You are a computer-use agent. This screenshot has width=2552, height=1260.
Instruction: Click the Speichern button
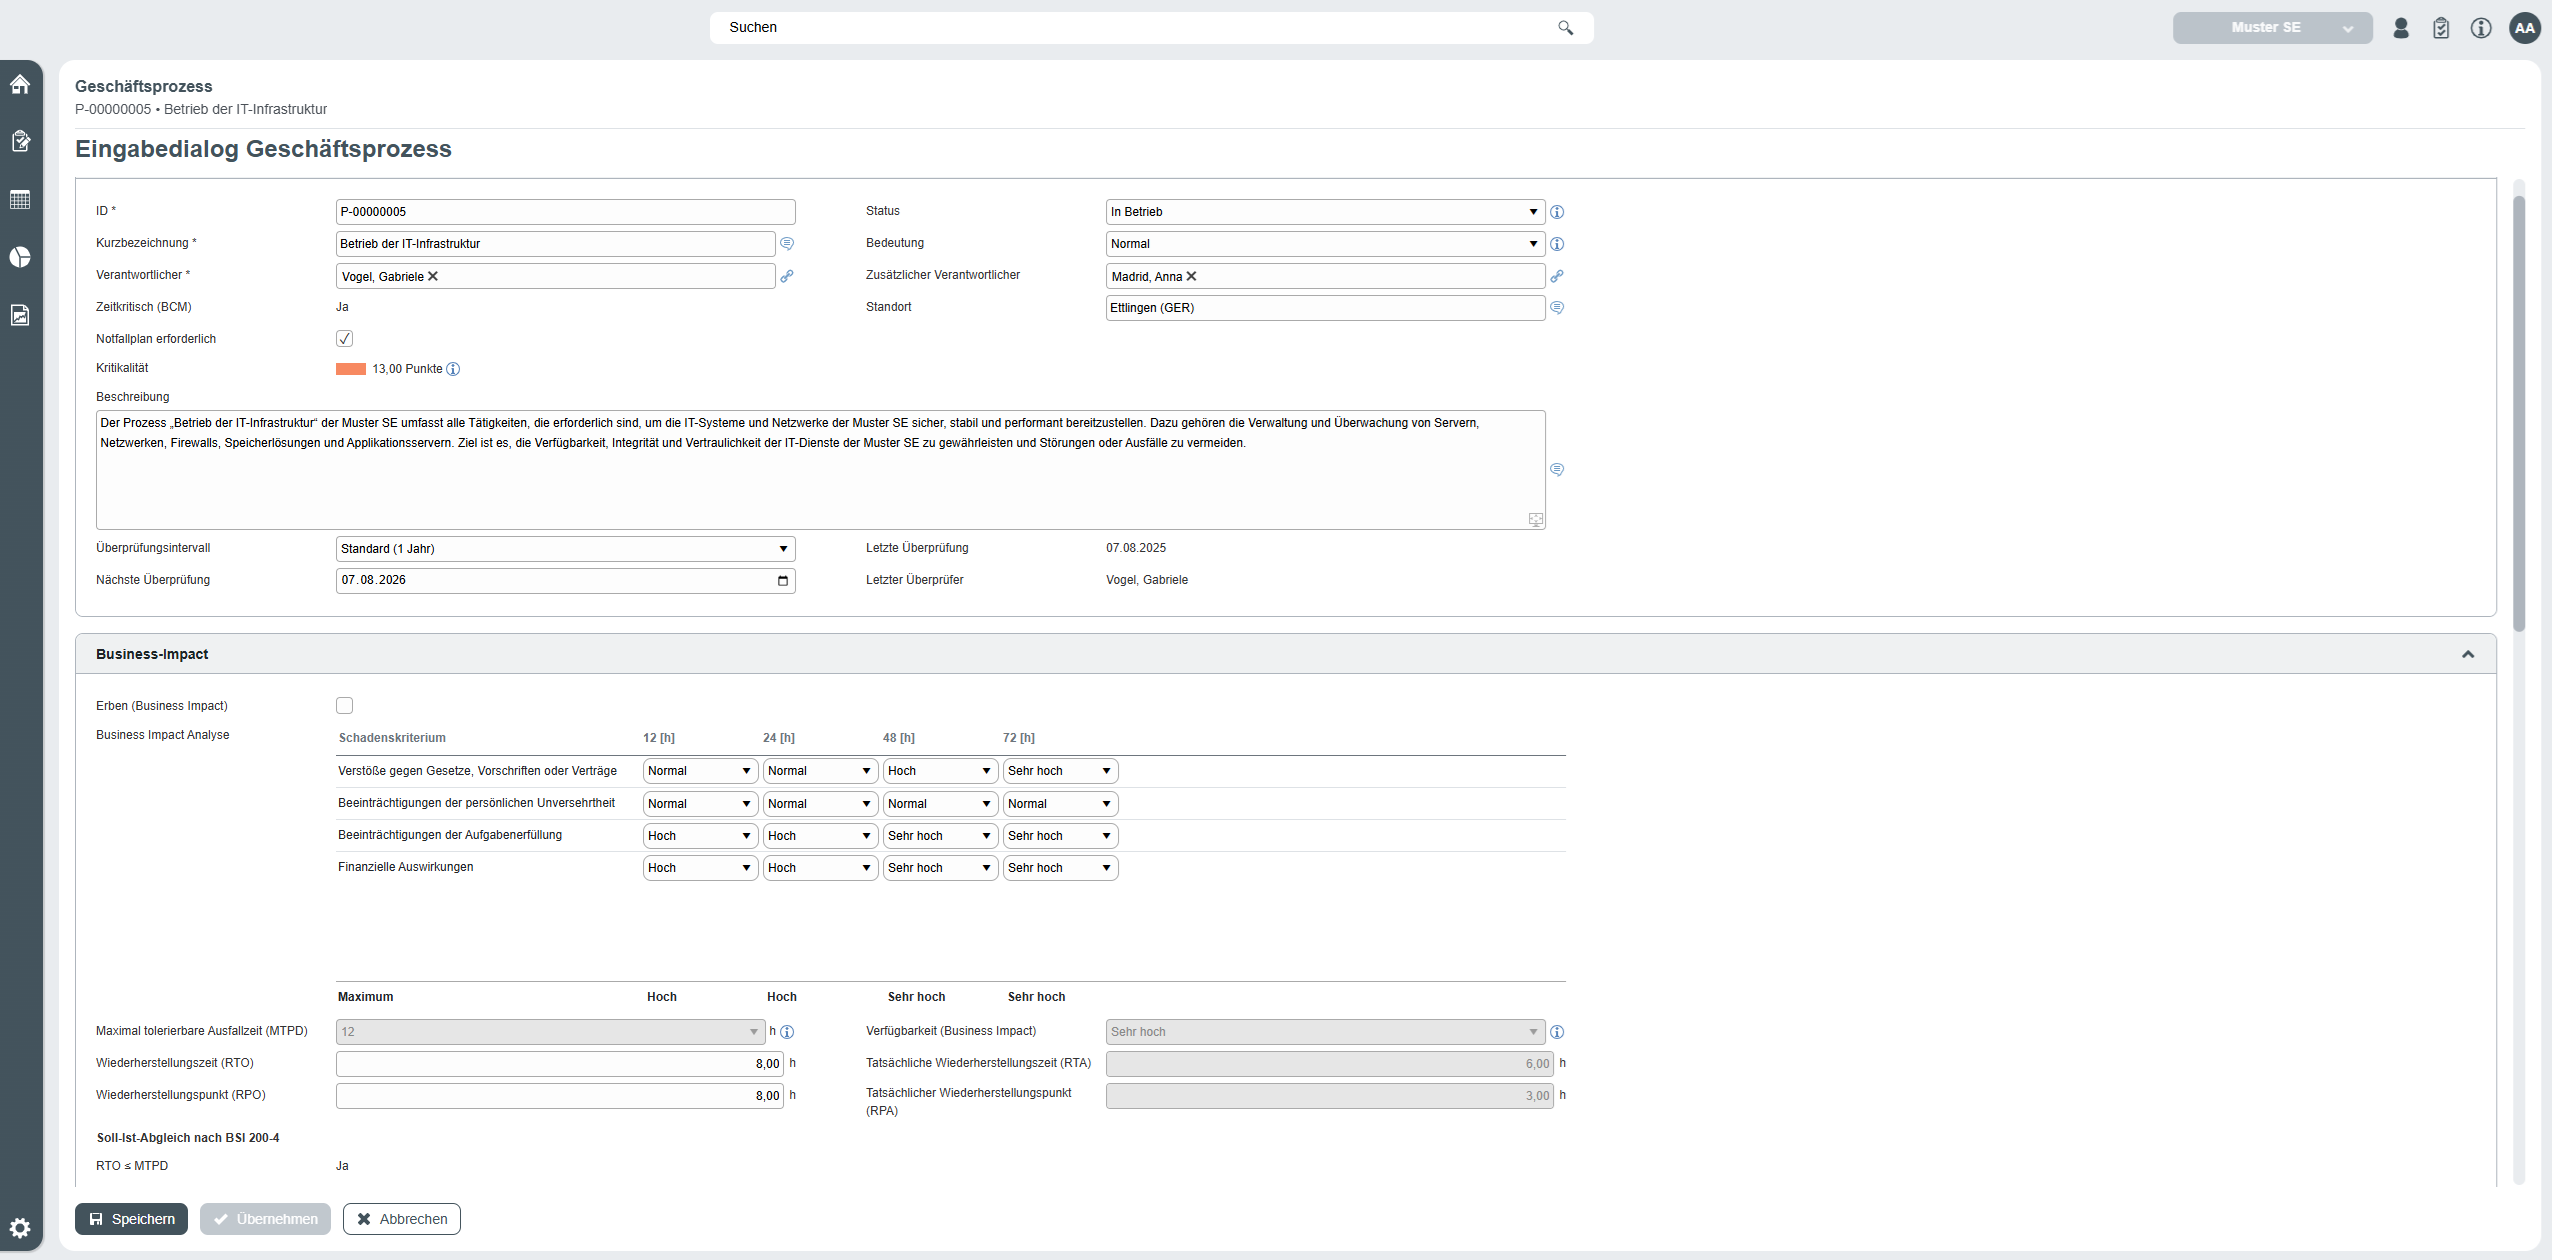(131, 1219)
